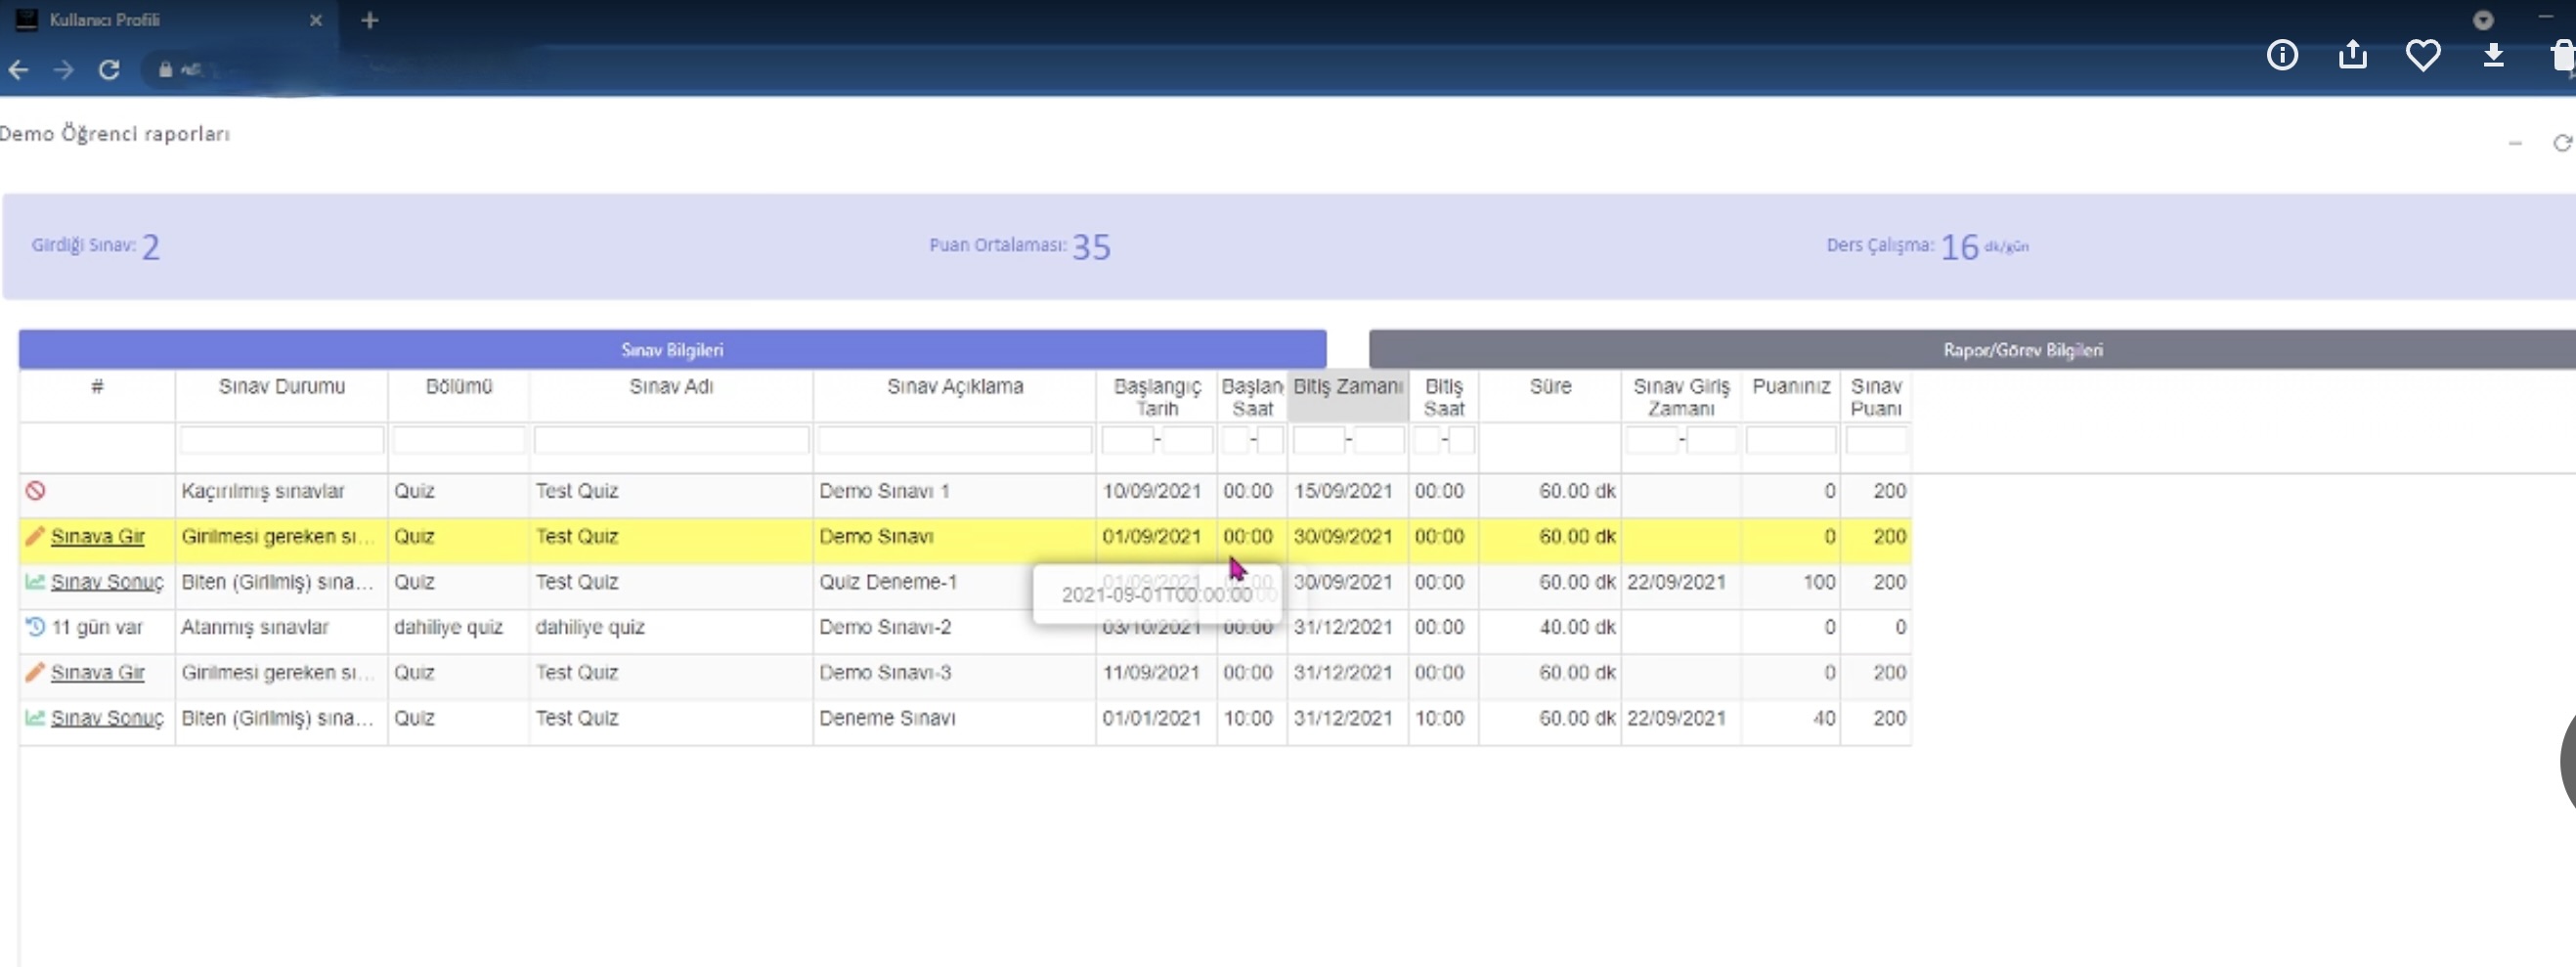This screenshot has height=967, width=2576.
Task: Click the Puan Ortalaması value 35
Action: pos(1092,247)
